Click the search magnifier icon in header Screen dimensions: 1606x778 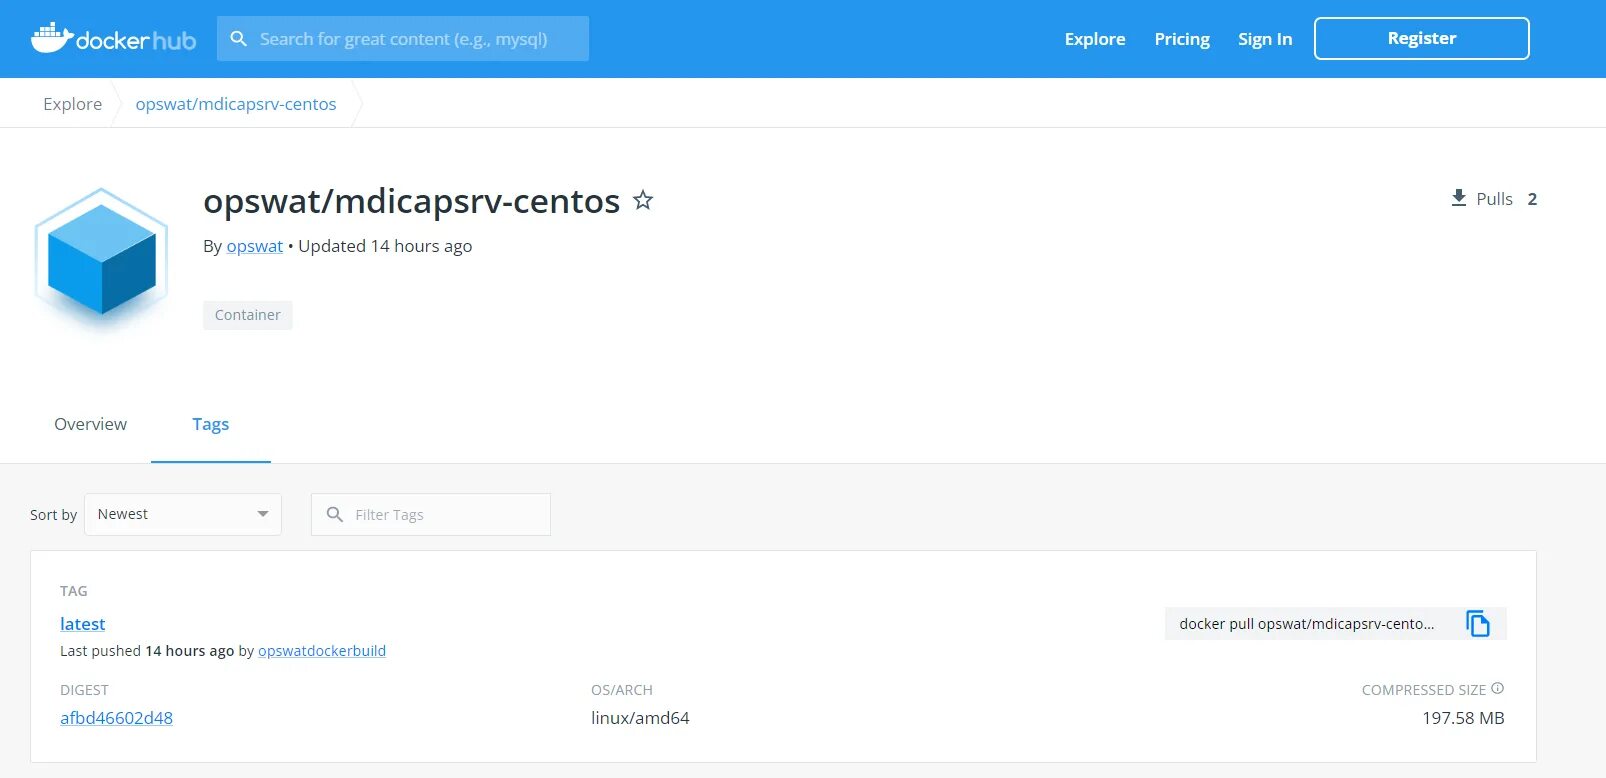pyautogui.click(x=238, y=39)
